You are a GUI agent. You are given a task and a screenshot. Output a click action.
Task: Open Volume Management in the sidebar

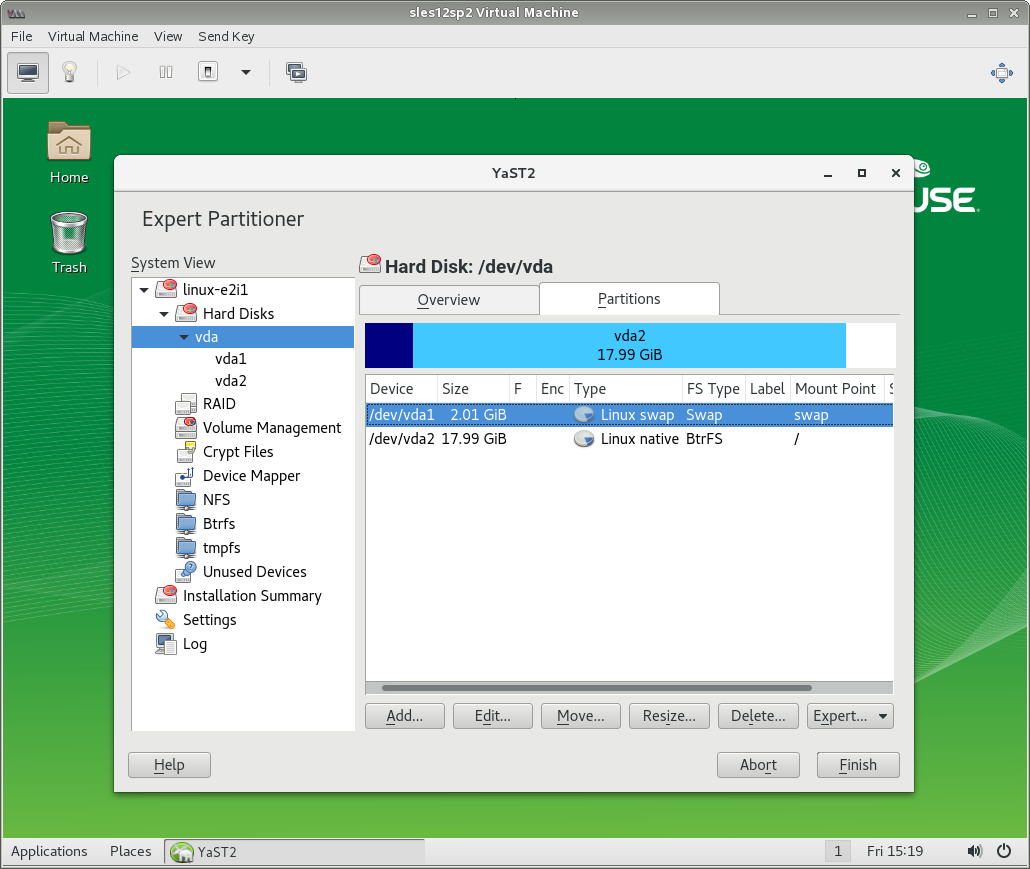271,428
